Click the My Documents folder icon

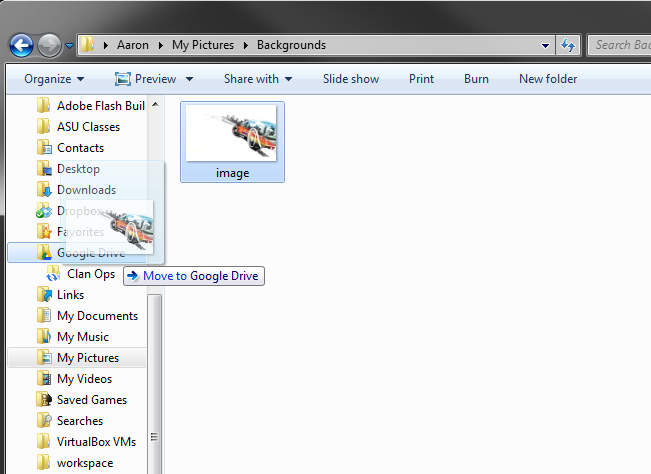tap(44, 315)
